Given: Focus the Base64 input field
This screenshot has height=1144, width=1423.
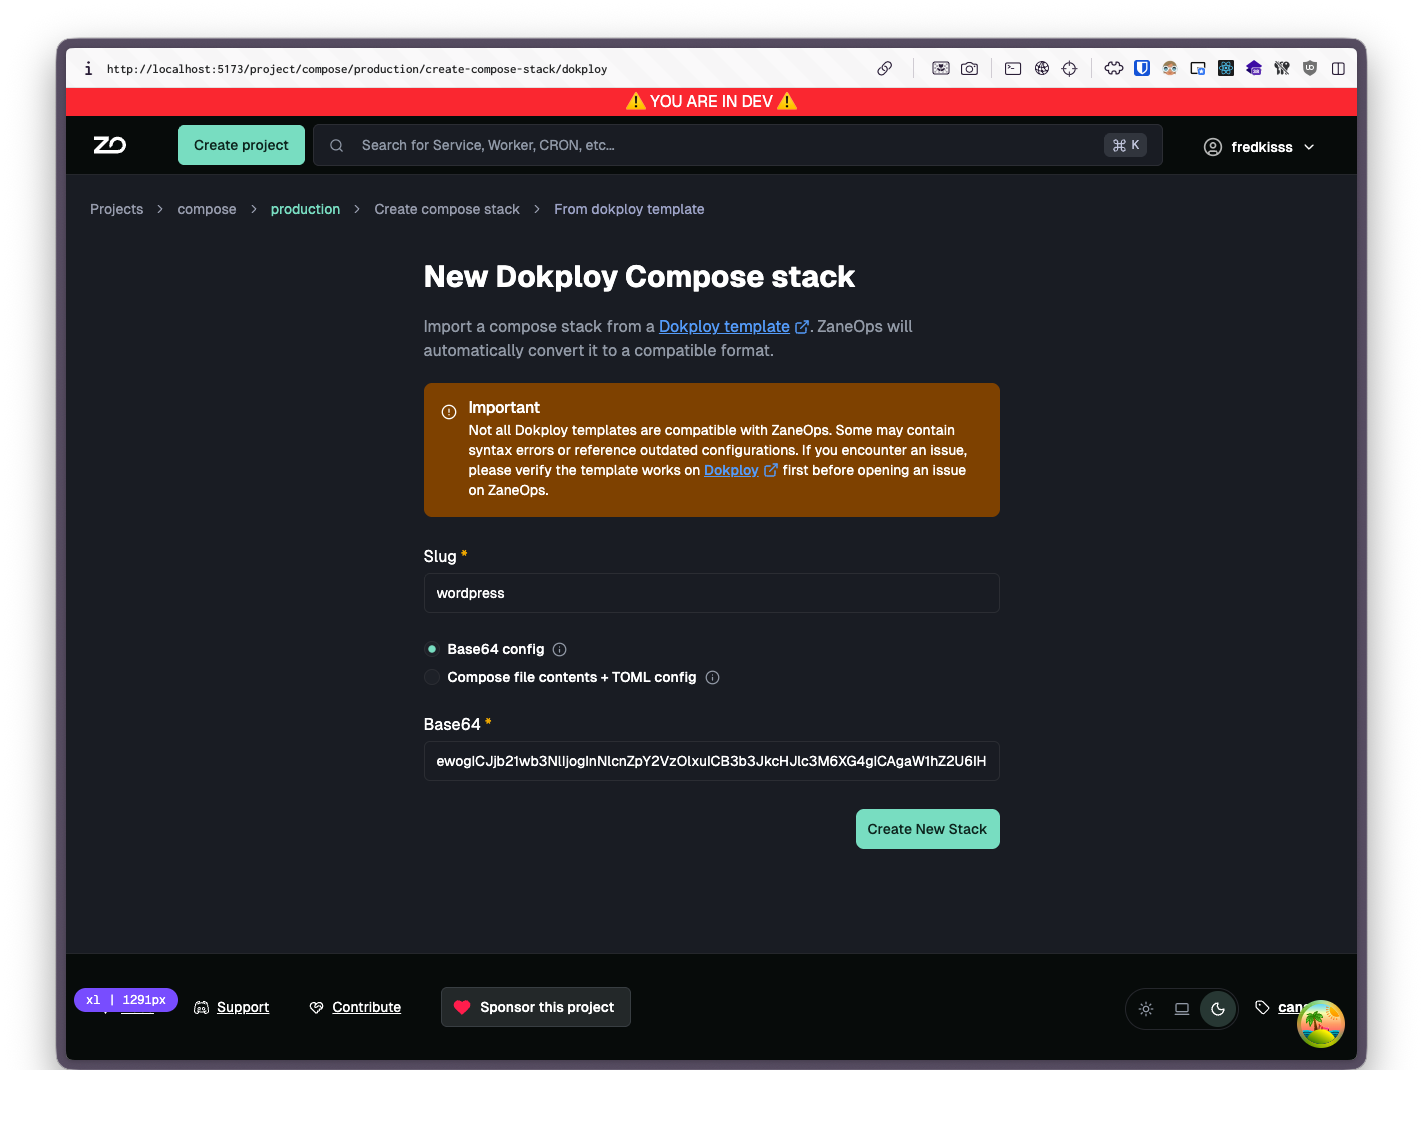Looking at the screenshot, I should [x=712, y=762].
